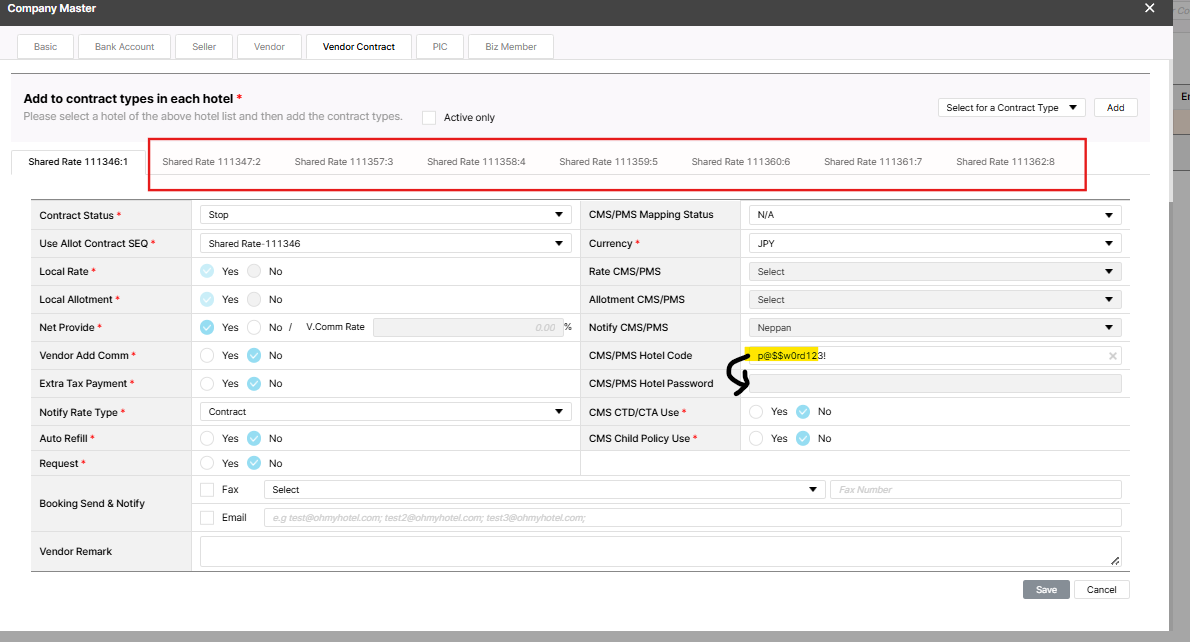Image resolution: width=1190 pixels, height=642 pixels.
Task: Set Auto Refill to Yes
Action: (207, 439)
